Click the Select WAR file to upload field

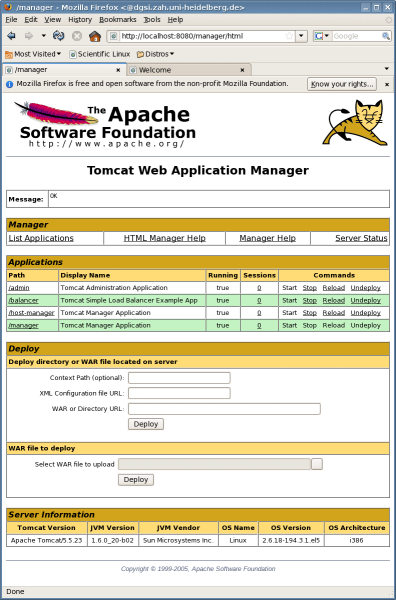point(214,464)
